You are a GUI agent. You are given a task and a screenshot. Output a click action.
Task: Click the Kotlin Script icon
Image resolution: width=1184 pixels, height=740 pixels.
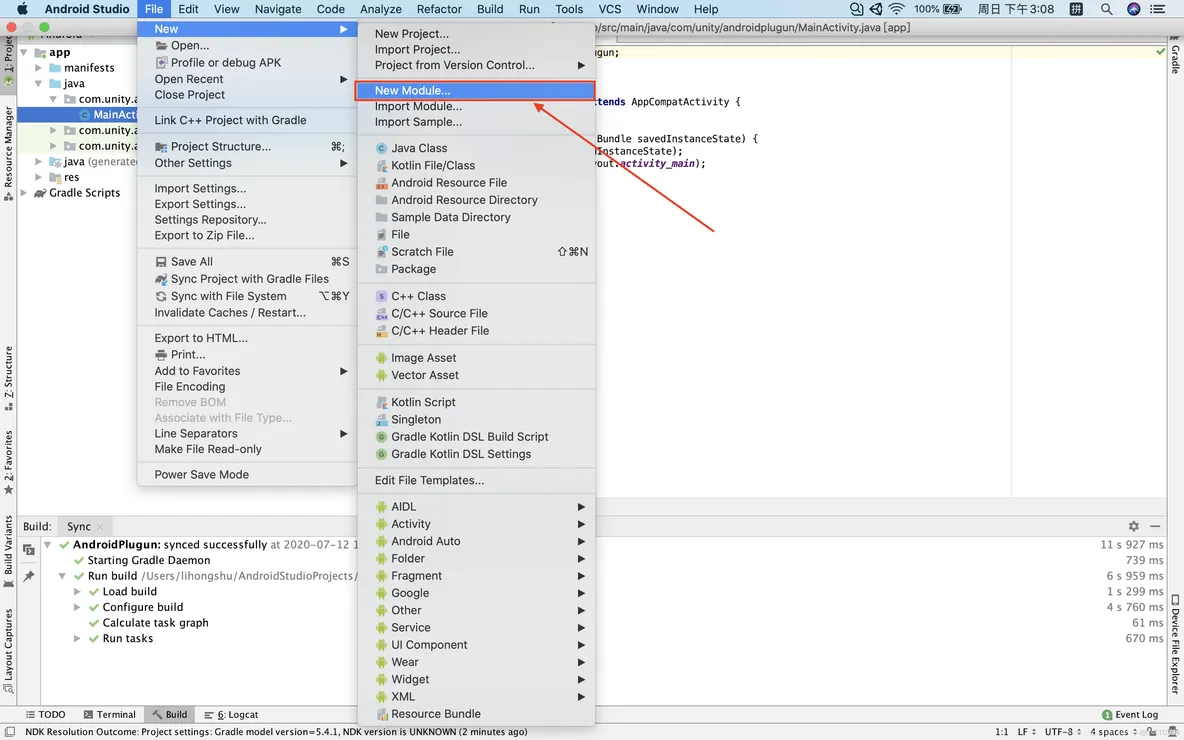point(381,402)
